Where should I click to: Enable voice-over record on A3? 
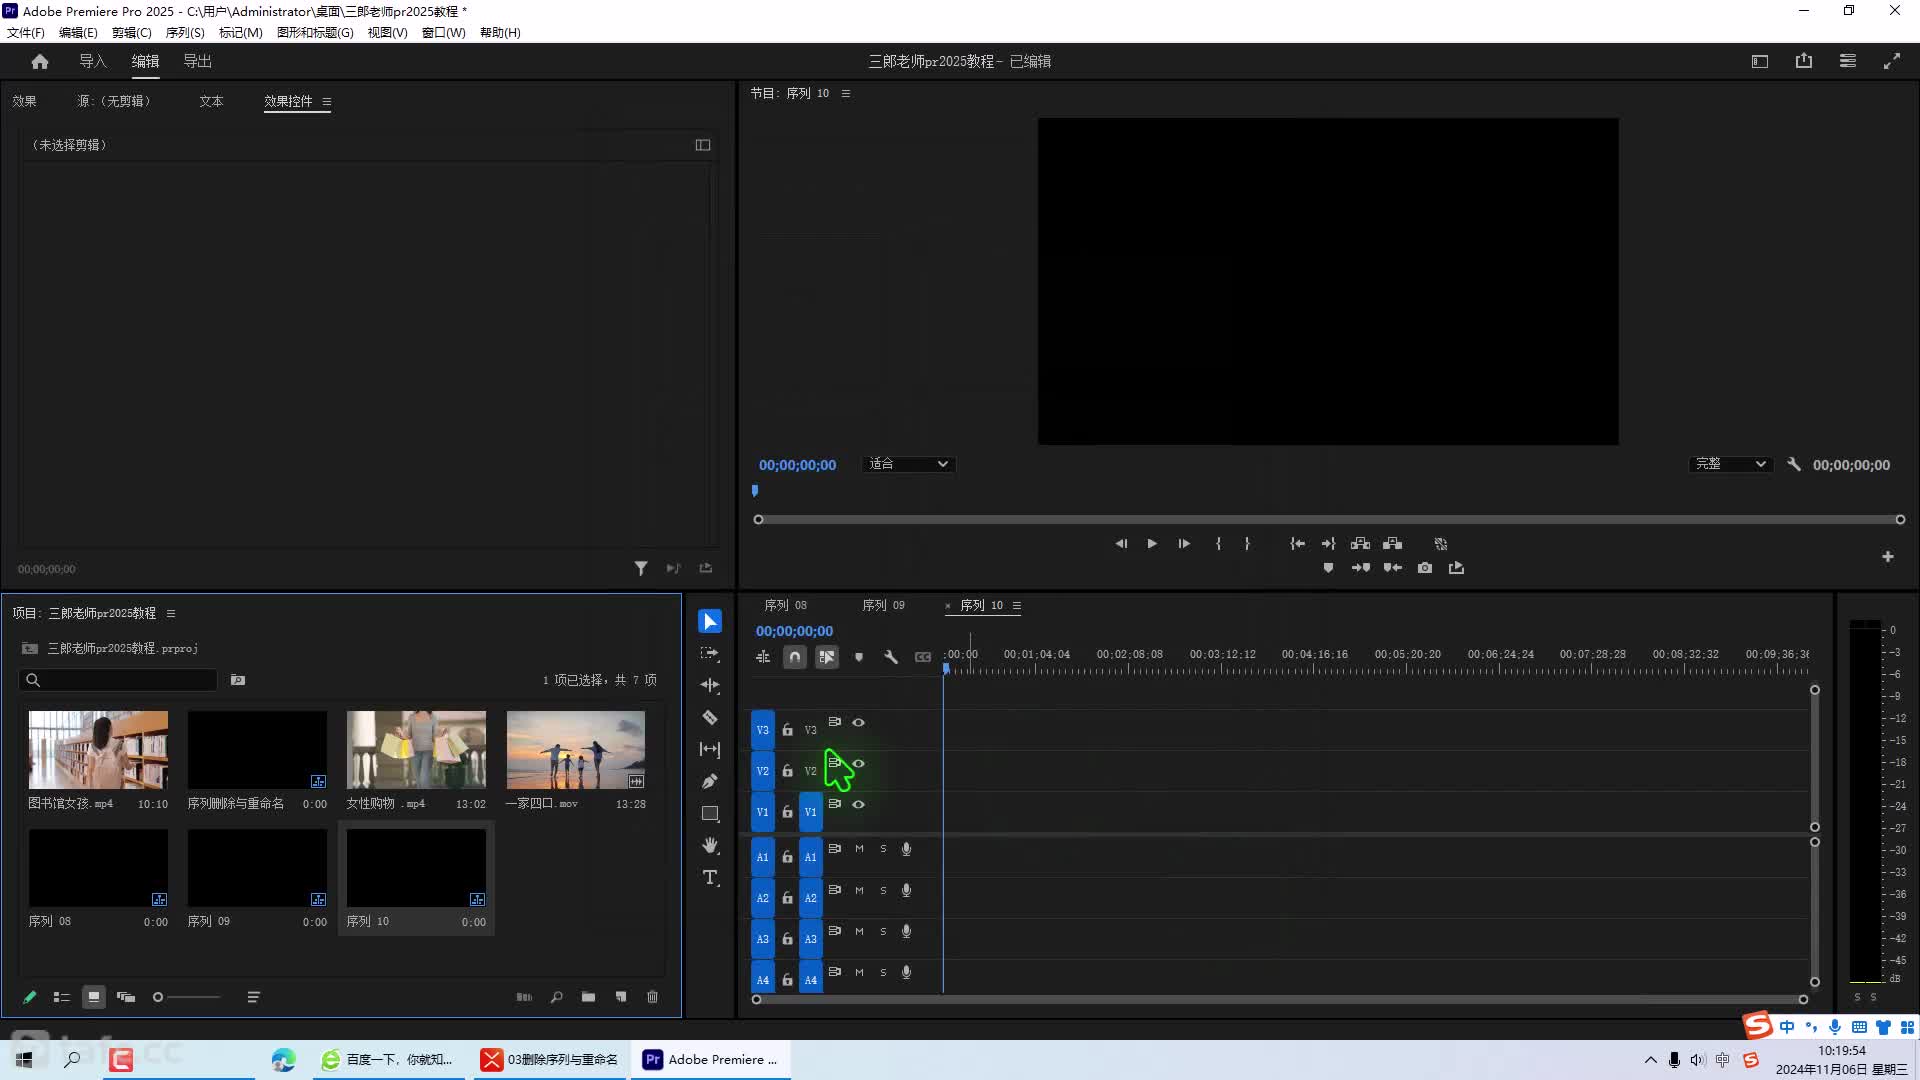(906, 931)
